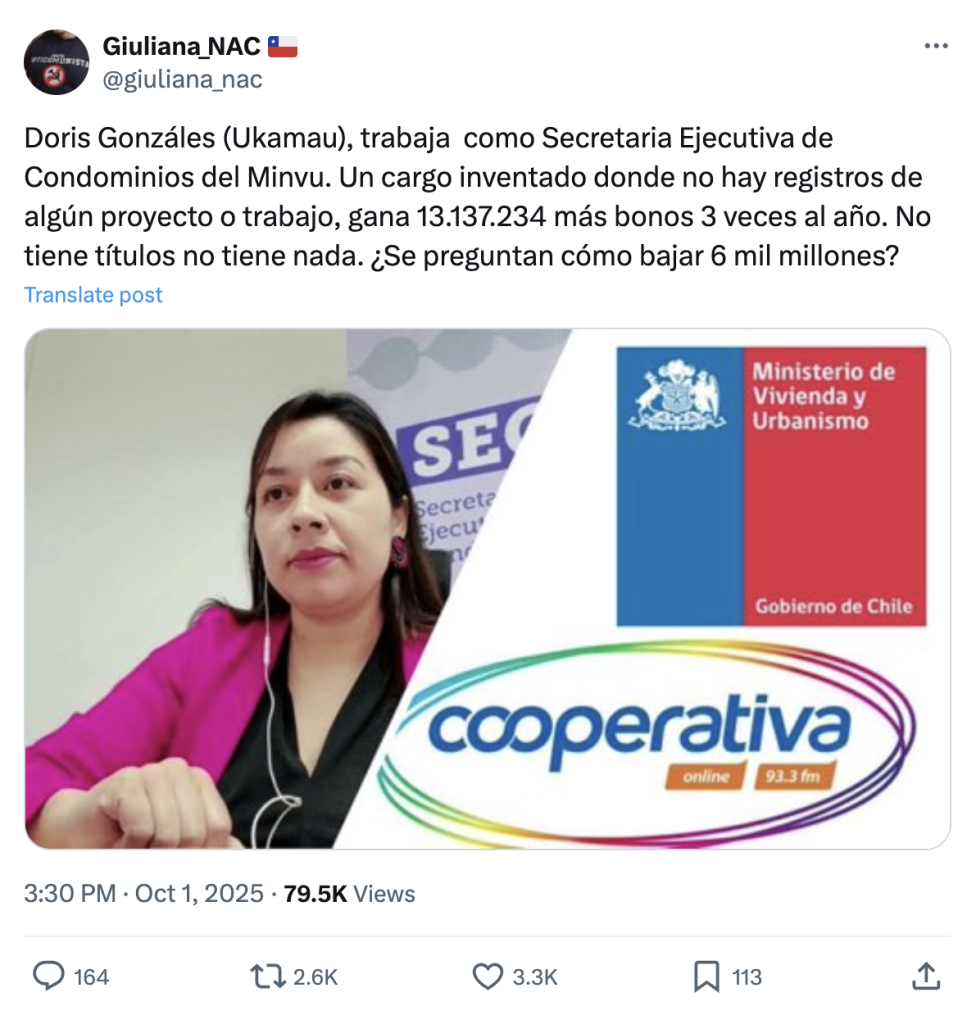Screen dimensions: 967x1024
Task: Click the Translate post link
Action: coord(93,295)
